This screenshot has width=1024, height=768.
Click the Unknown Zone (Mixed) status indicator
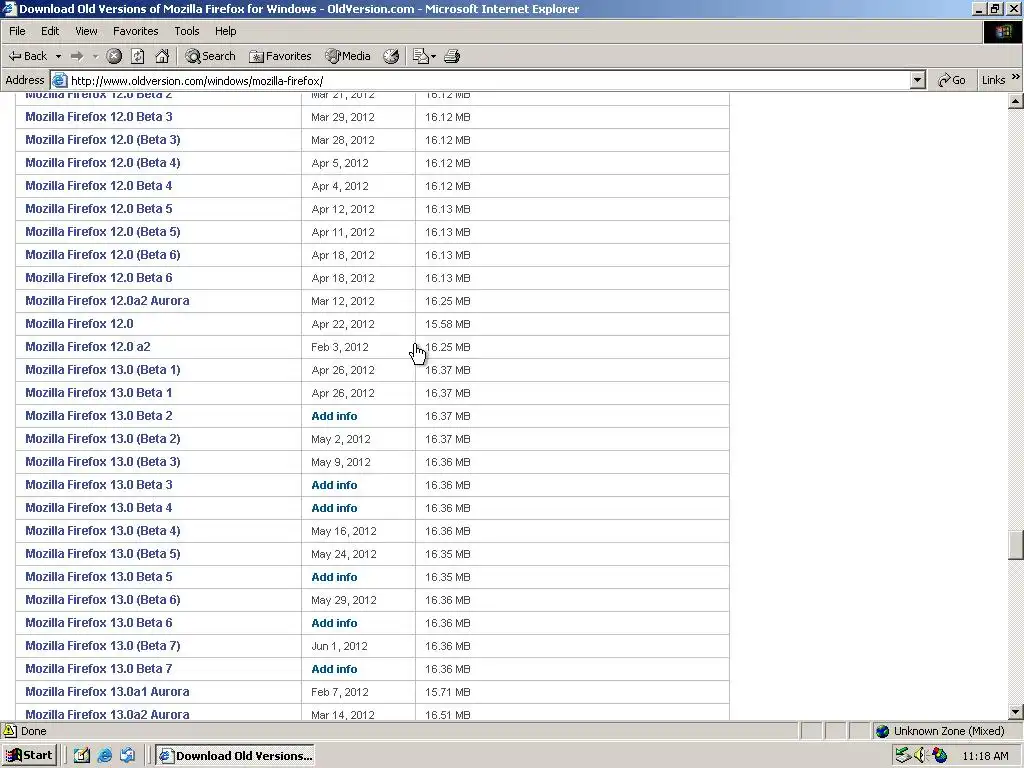[948, 731]
